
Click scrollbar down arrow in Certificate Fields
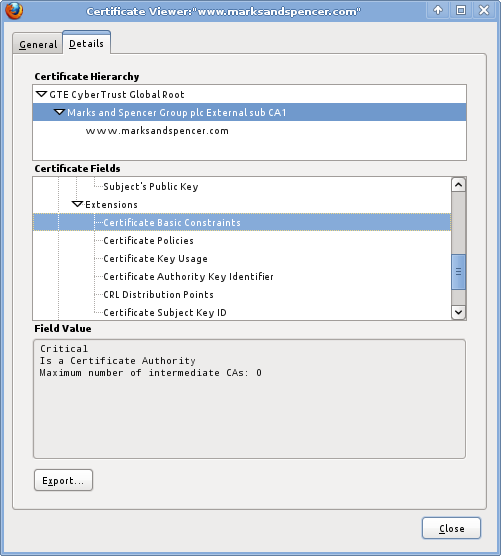click(x=458, y=312)
